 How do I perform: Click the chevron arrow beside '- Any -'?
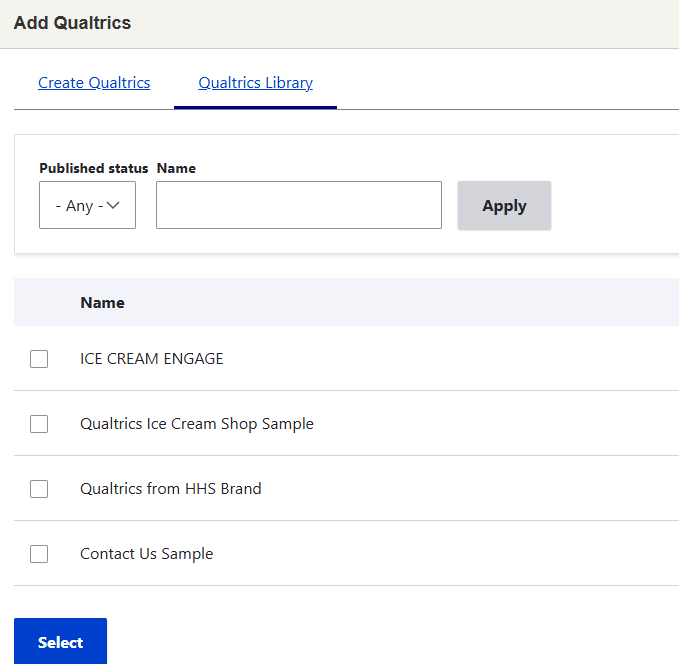pos(113,205)
